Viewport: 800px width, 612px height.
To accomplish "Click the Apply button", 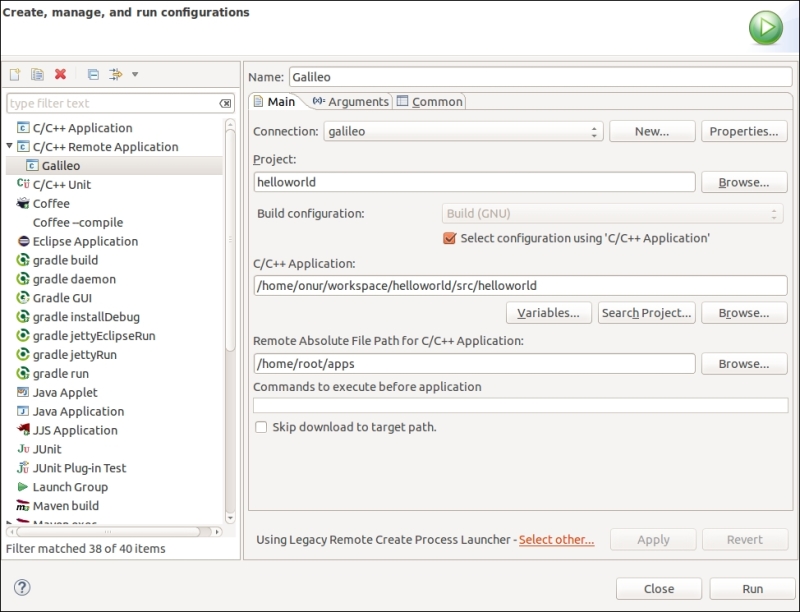I will pos(653,540).
